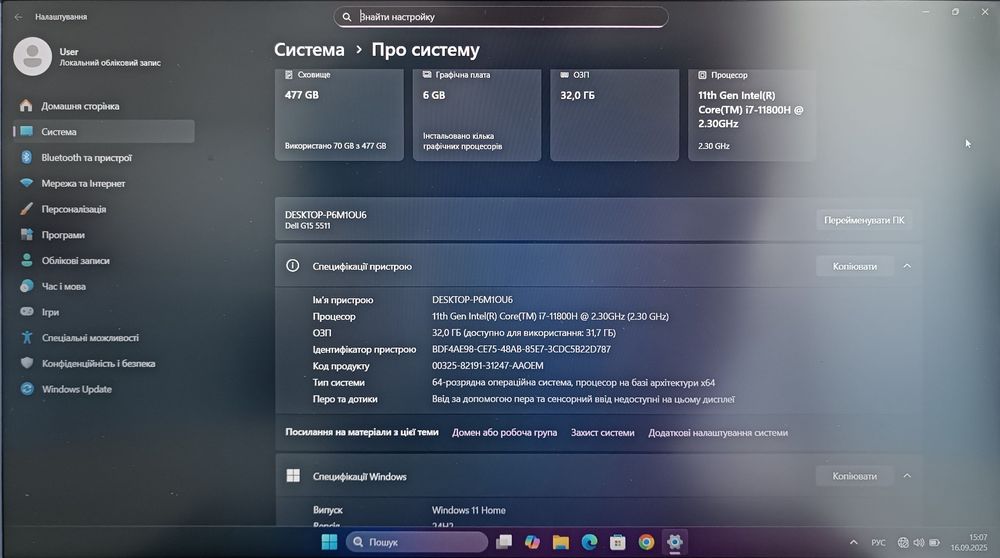Open the Сховище 477 GB card
Screen dimensions: 1000x558
339,115
